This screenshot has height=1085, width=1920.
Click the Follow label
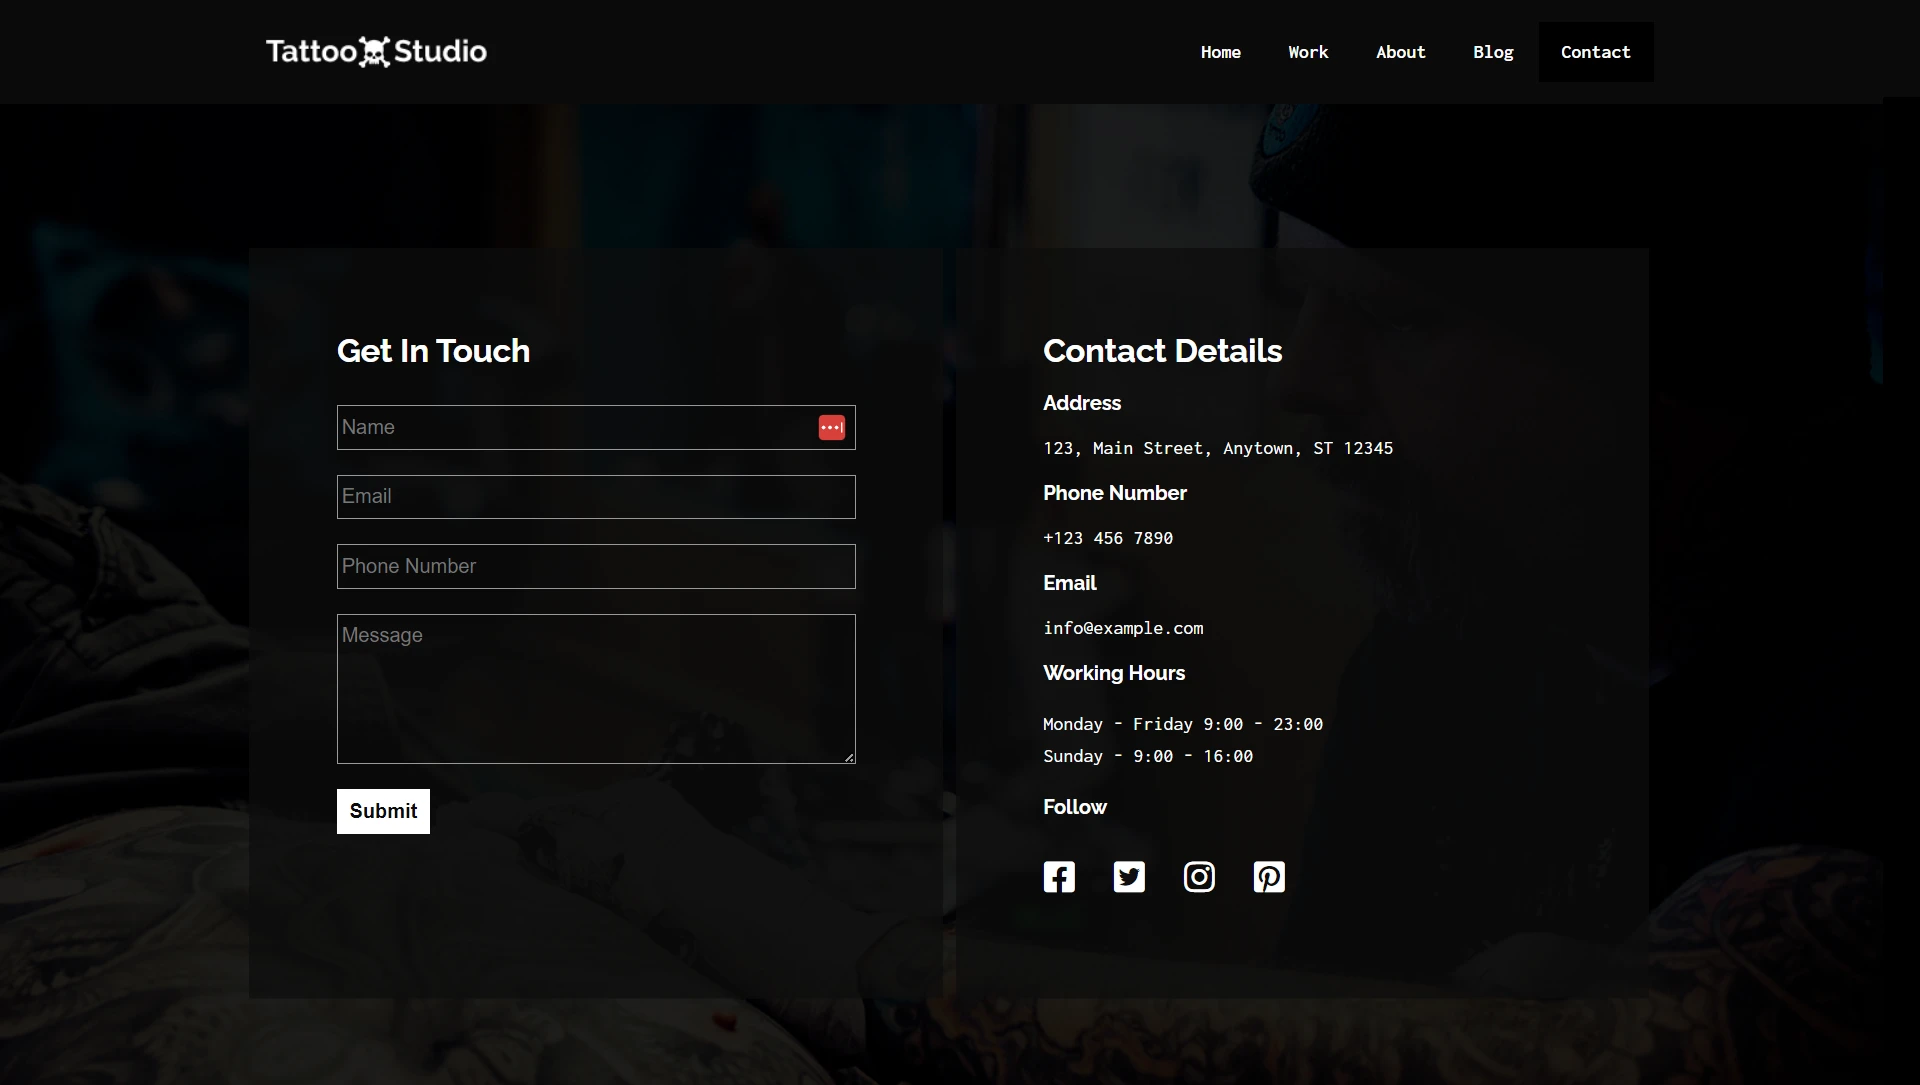pyautogui.click(x=1075, y=807)
